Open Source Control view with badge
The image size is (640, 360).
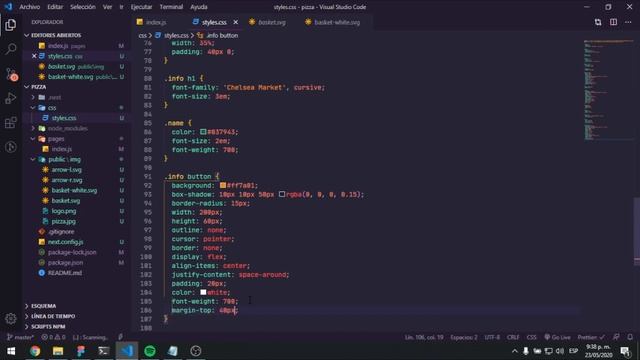11,74
